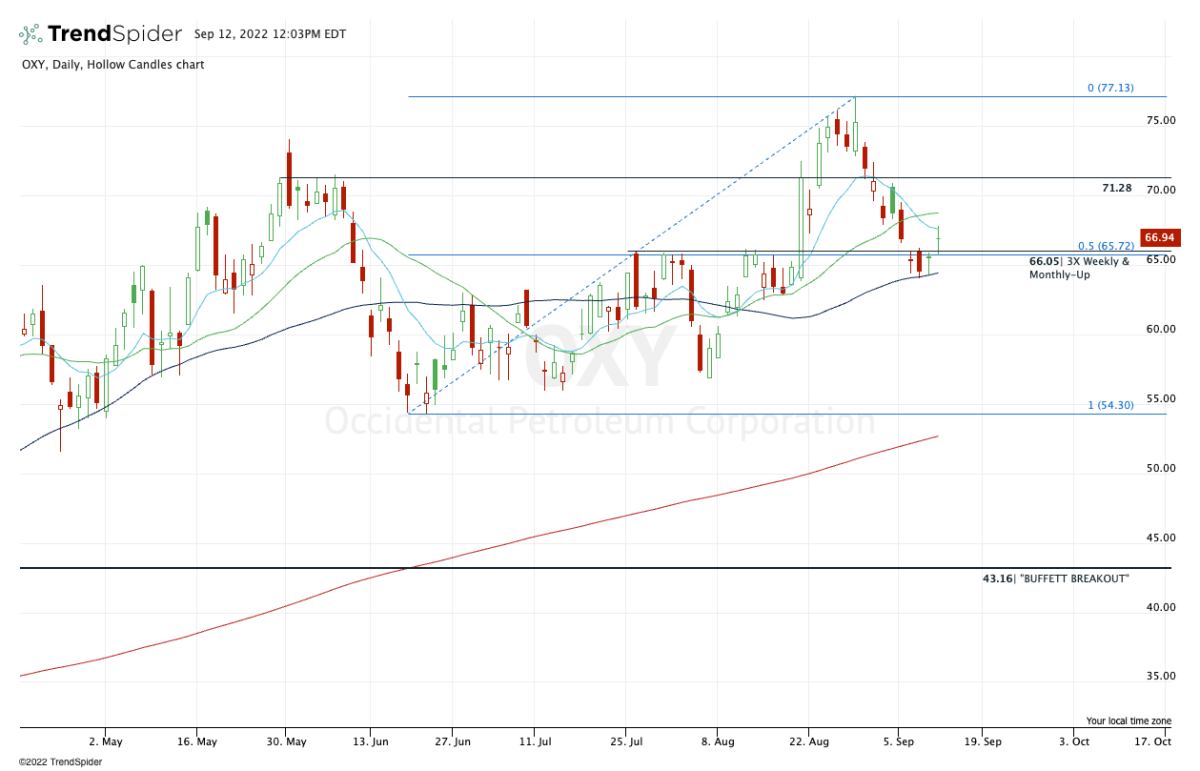Click the "11. Jul" date axis label

pos(534,742)
